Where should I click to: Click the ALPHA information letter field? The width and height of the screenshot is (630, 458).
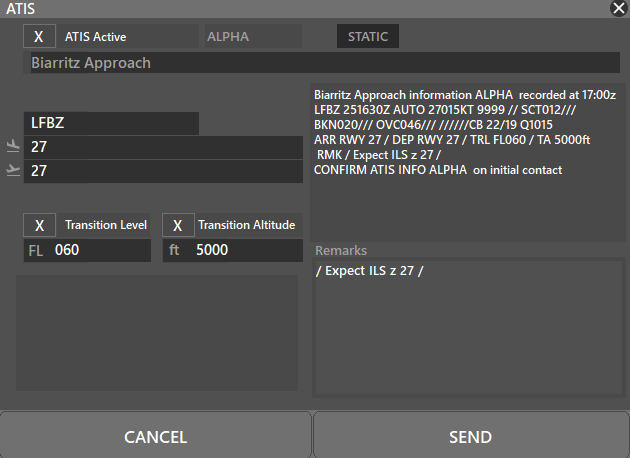(253, 37)
